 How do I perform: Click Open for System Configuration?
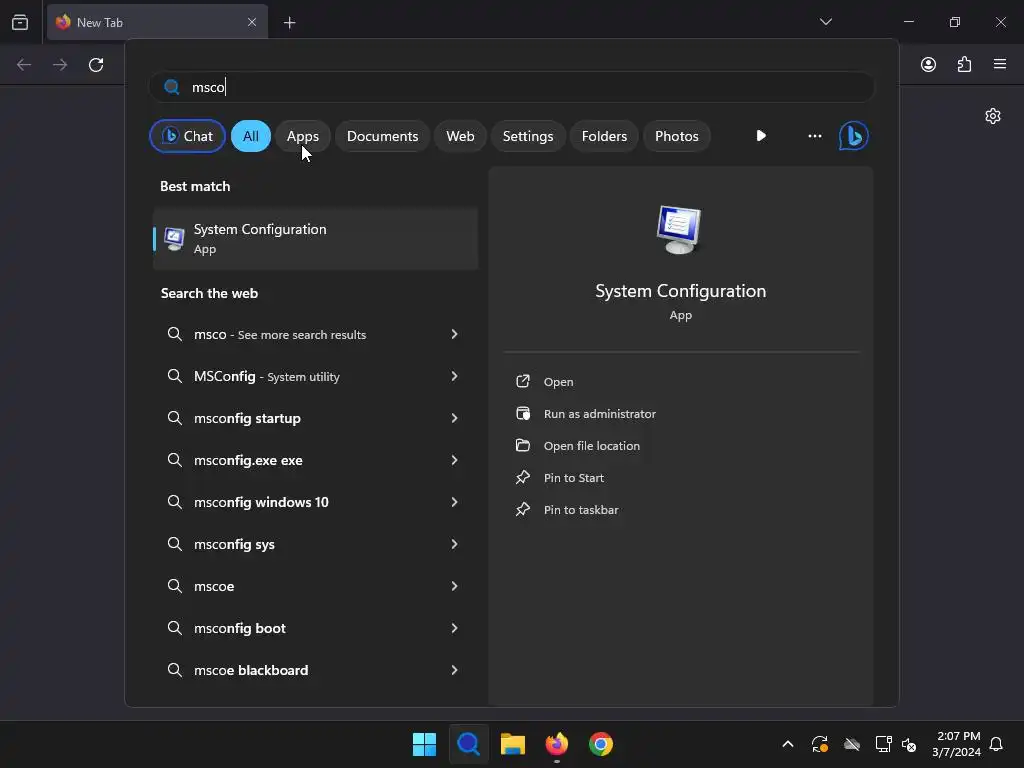click(558, 382)
